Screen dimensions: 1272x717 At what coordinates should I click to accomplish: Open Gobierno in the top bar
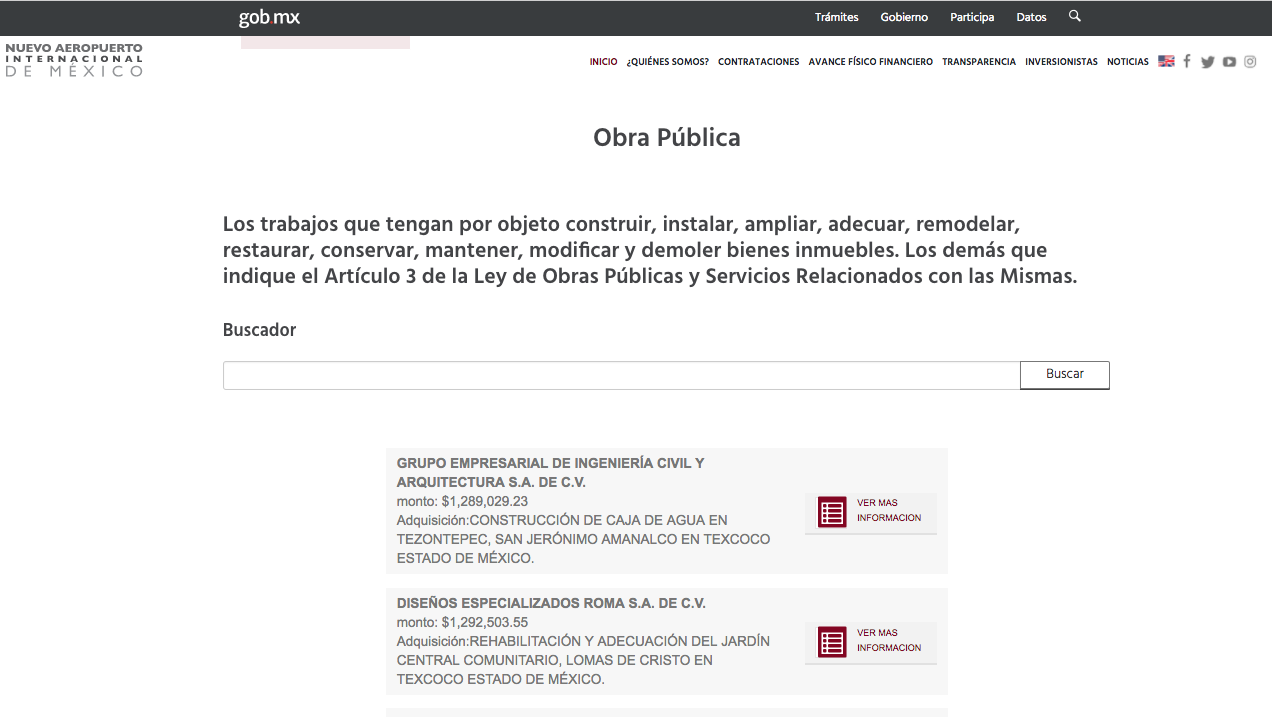point(904,17)
